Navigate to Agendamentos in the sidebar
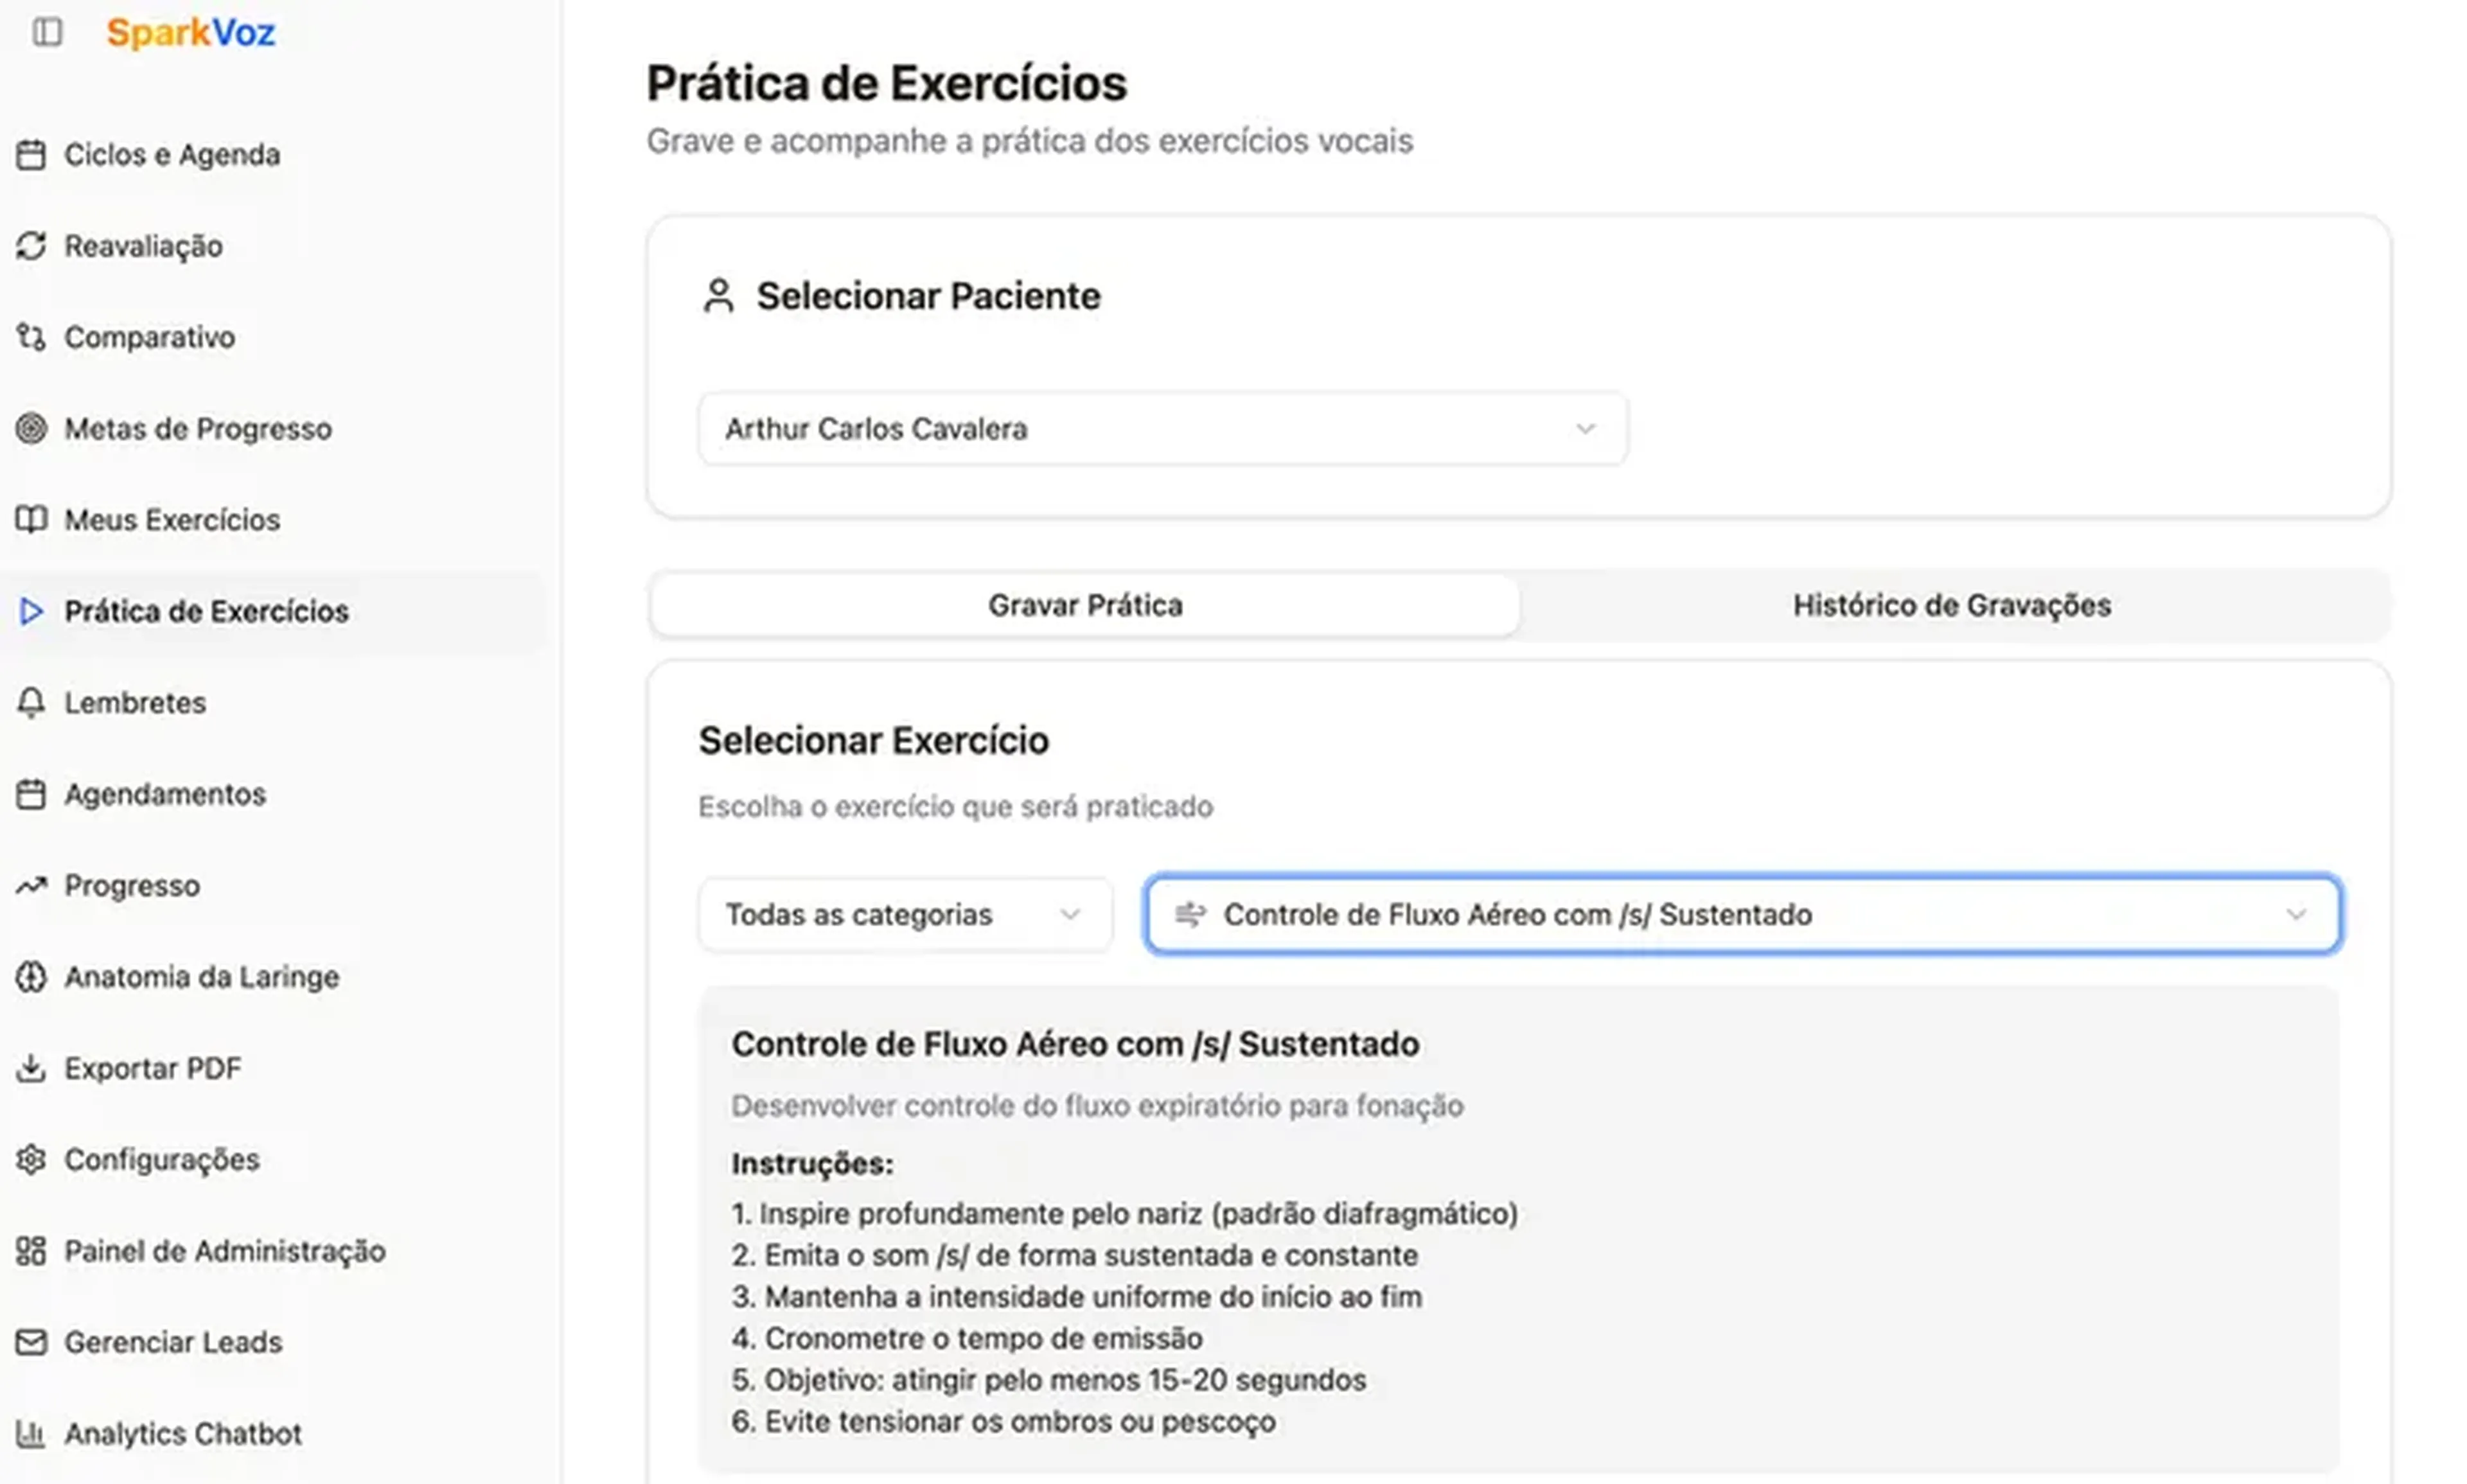The height and width of the screenshot is (1484, 2467). coord(165,795)
